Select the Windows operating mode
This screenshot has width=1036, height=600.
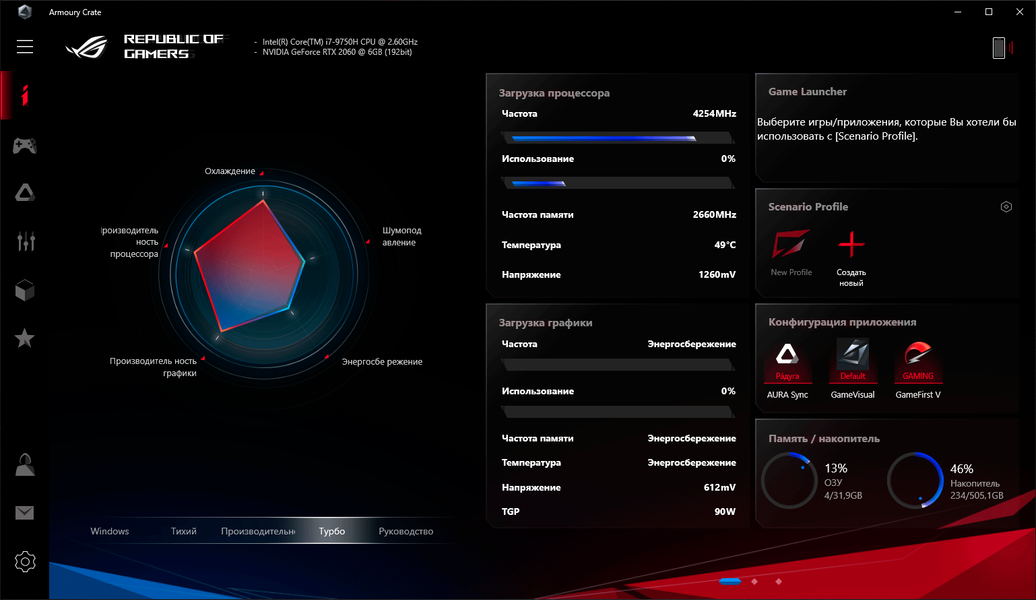110,531
